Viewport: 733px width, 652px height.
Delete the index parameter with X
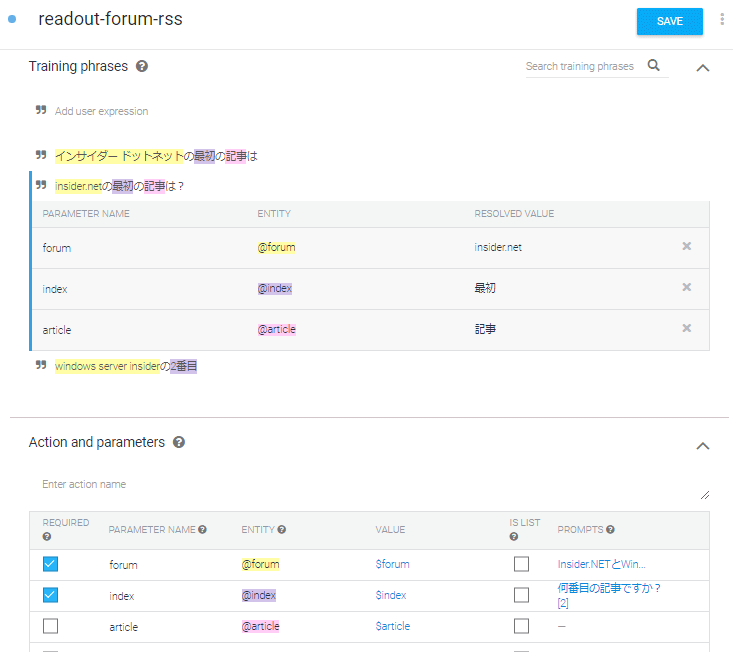coord(687,287)
